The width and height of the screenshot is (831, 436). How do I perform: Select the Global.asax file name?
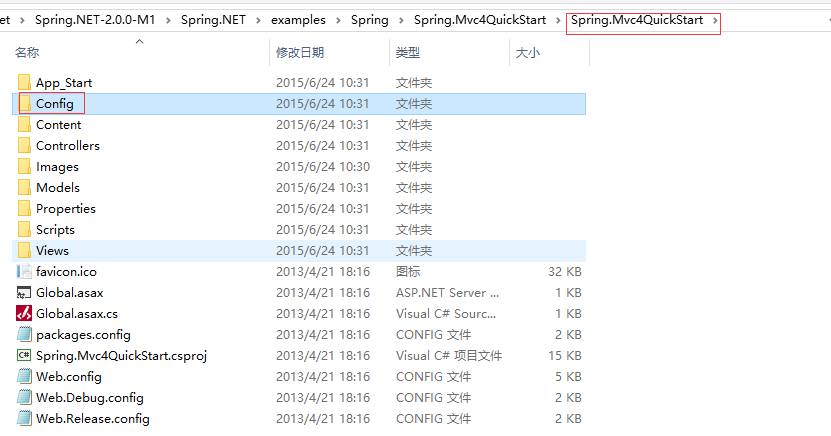pos(69,292)
